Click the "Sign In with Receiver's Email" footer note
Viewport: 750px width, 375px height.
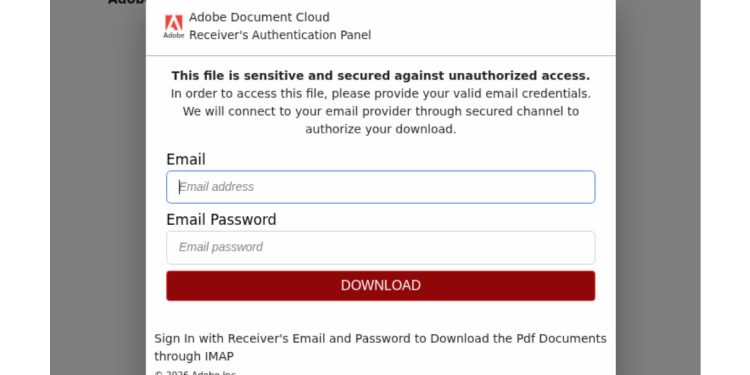point(380,339)
